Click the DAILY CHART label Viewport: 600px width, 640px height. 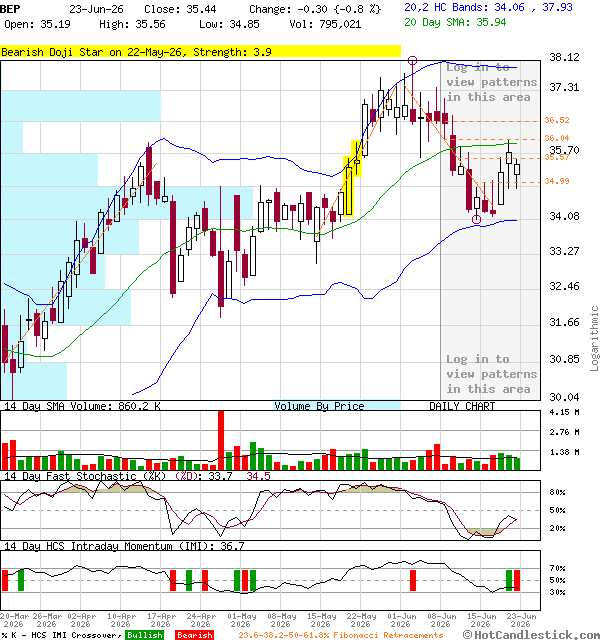(x=462, y=406)
